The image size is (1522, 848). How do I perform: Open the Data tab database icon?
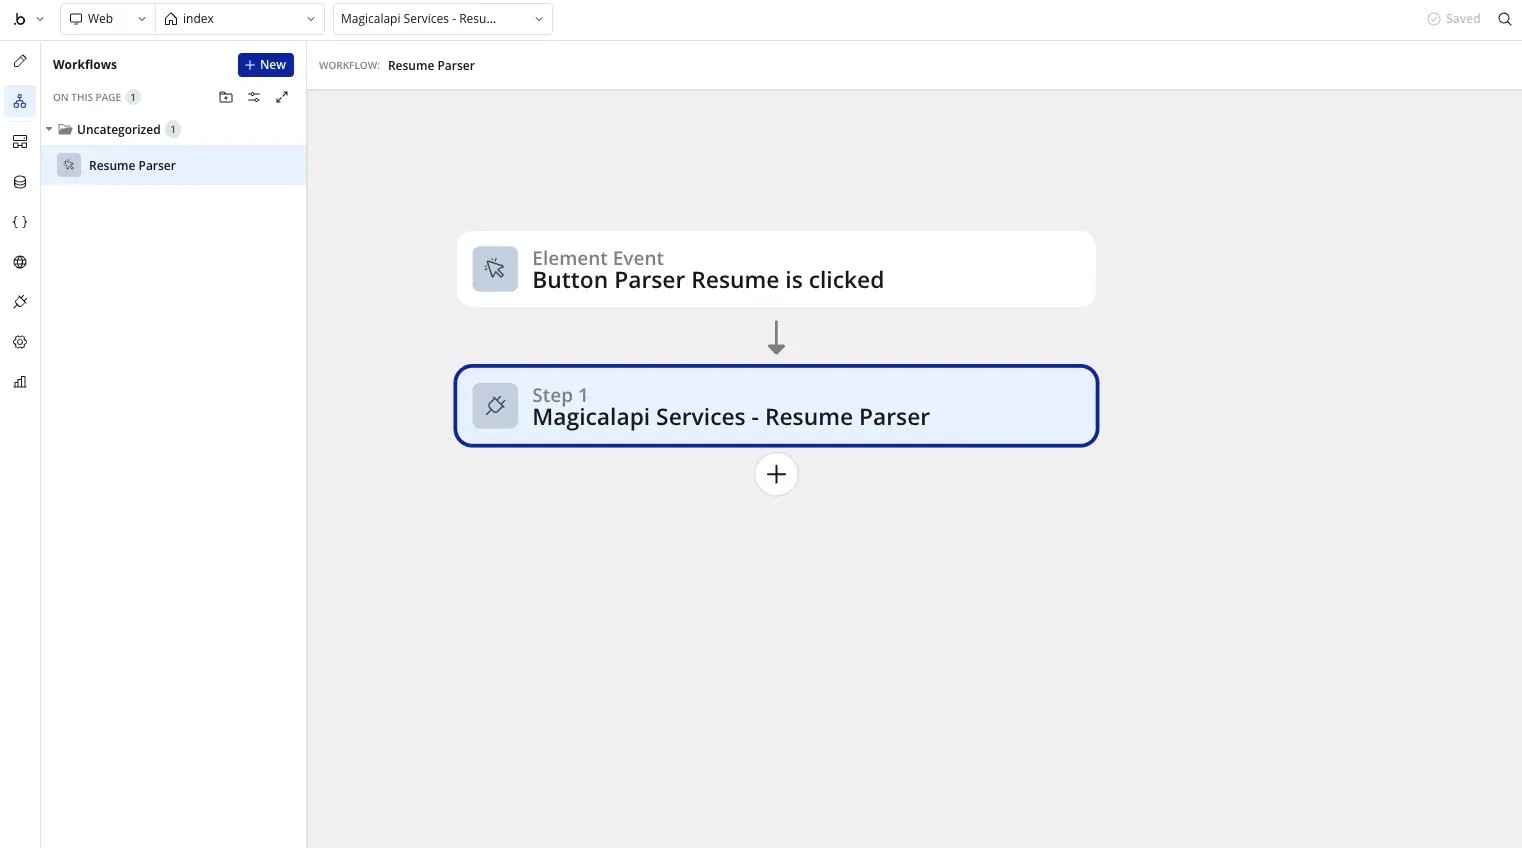(20, 182)
